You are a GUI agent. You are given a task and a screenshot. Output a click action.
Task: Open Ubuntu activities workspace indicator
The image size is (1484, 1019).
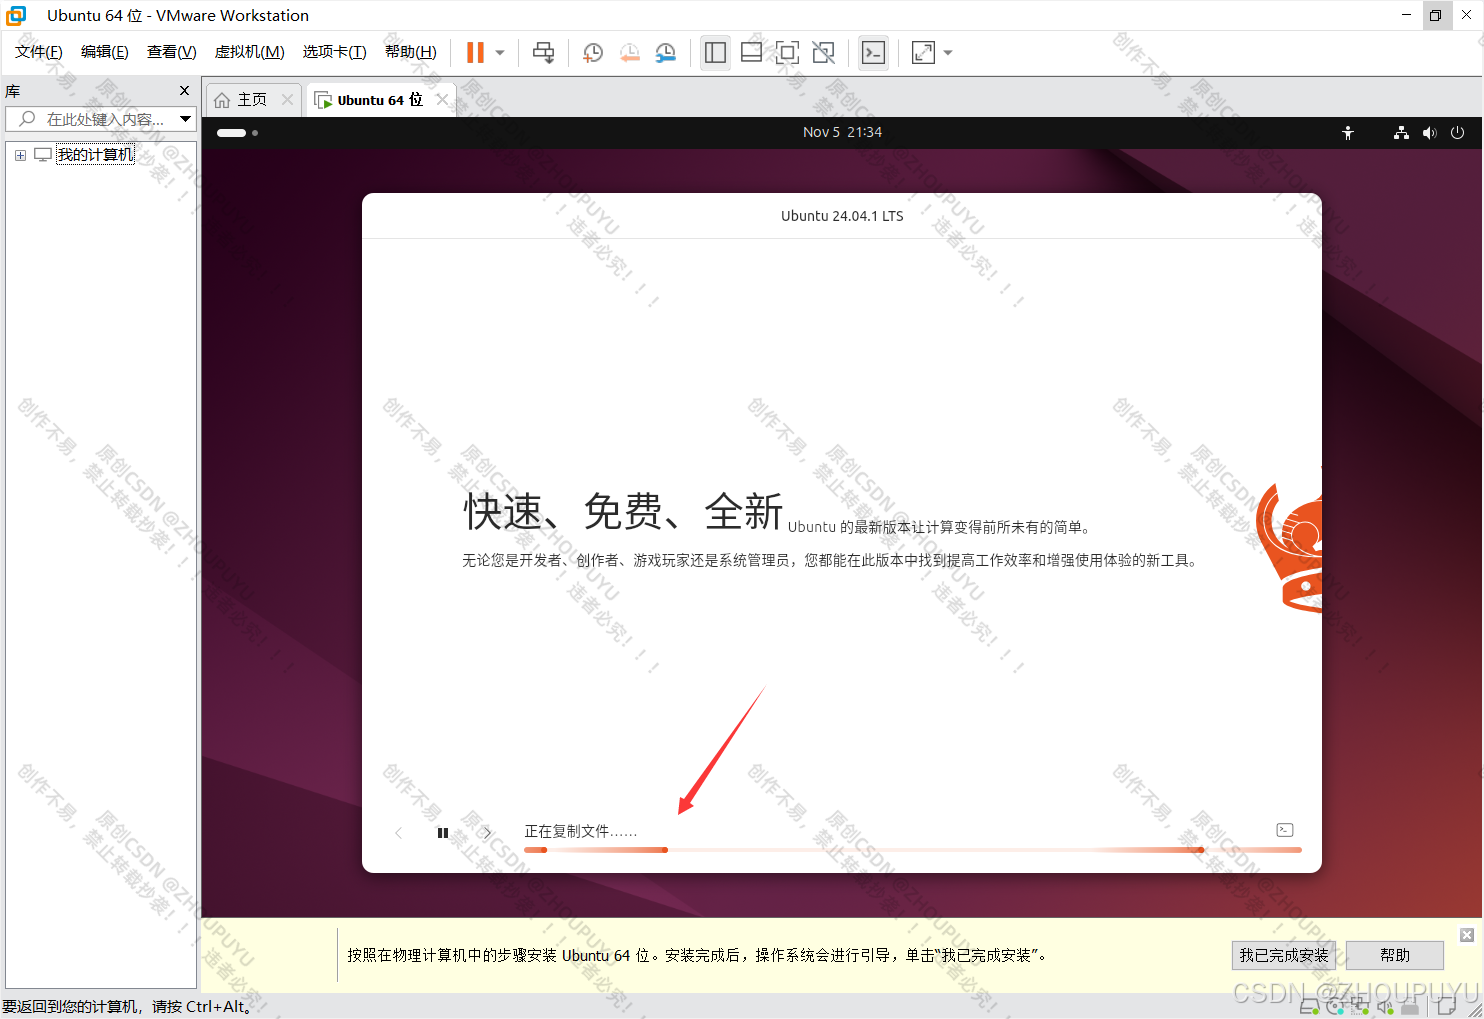[x=238, y=132]
